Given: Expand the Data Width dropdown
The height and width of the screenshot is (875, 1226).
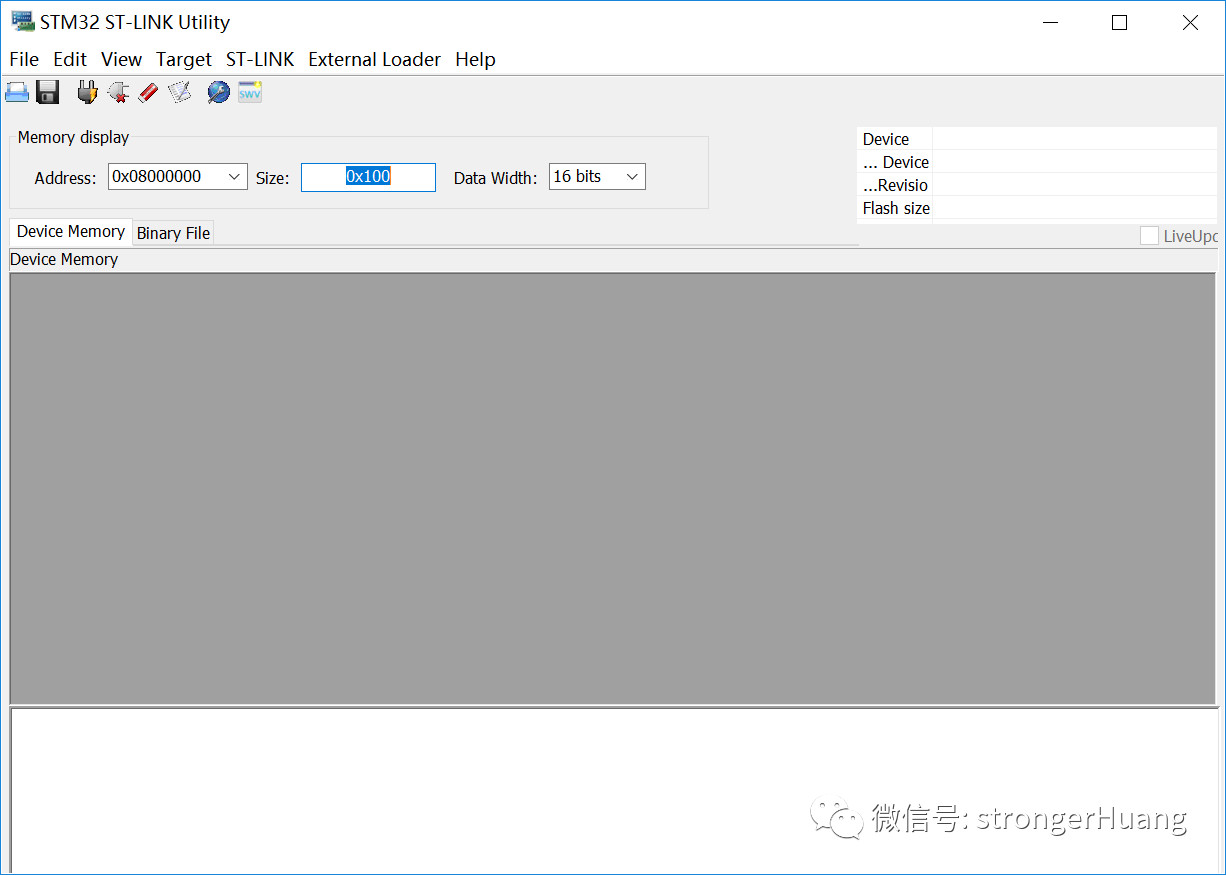Looking at the screenshot, I should (x=632, y=177).
